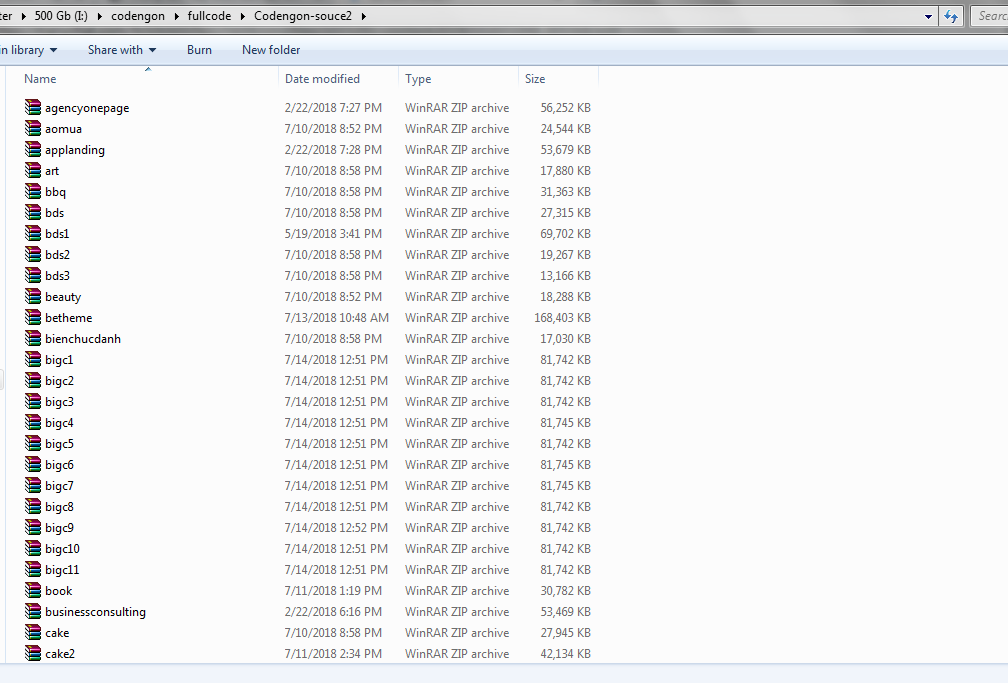Navigate to fullcode in breadcrumb path
This screenshot has height=683, width=1008.
pos(209,15)
